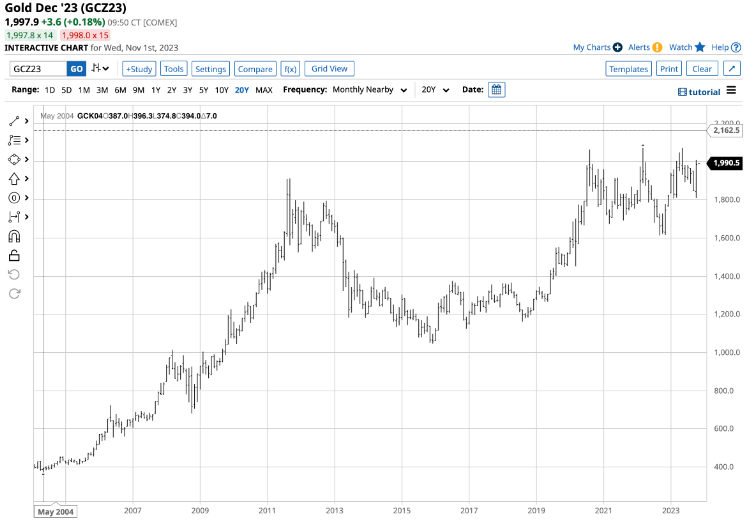751x520 pixels.
Task: Click the redo arrow icon
Action: 14,294
